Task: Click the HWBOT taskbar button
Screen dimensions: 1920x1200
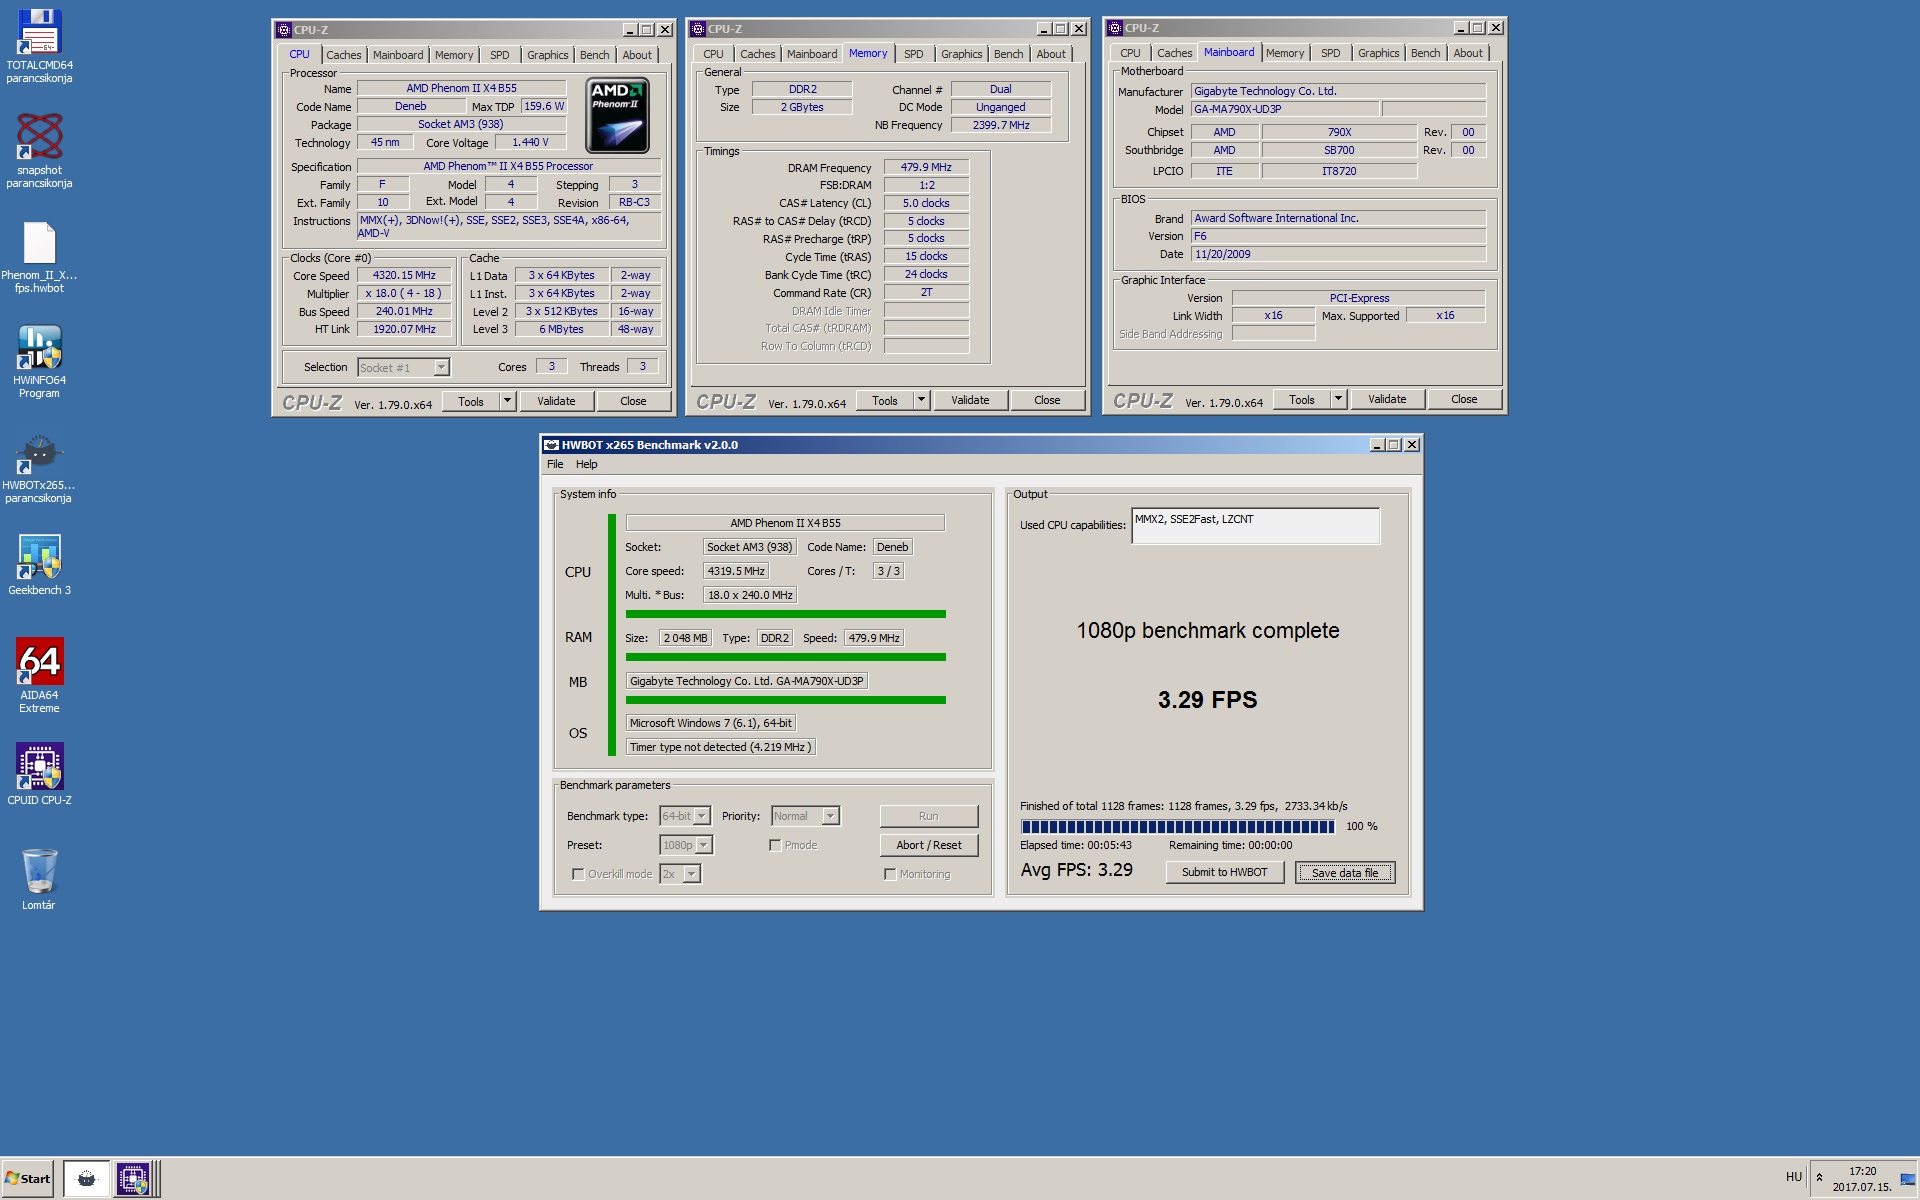Action: [x=86, y=1178]
